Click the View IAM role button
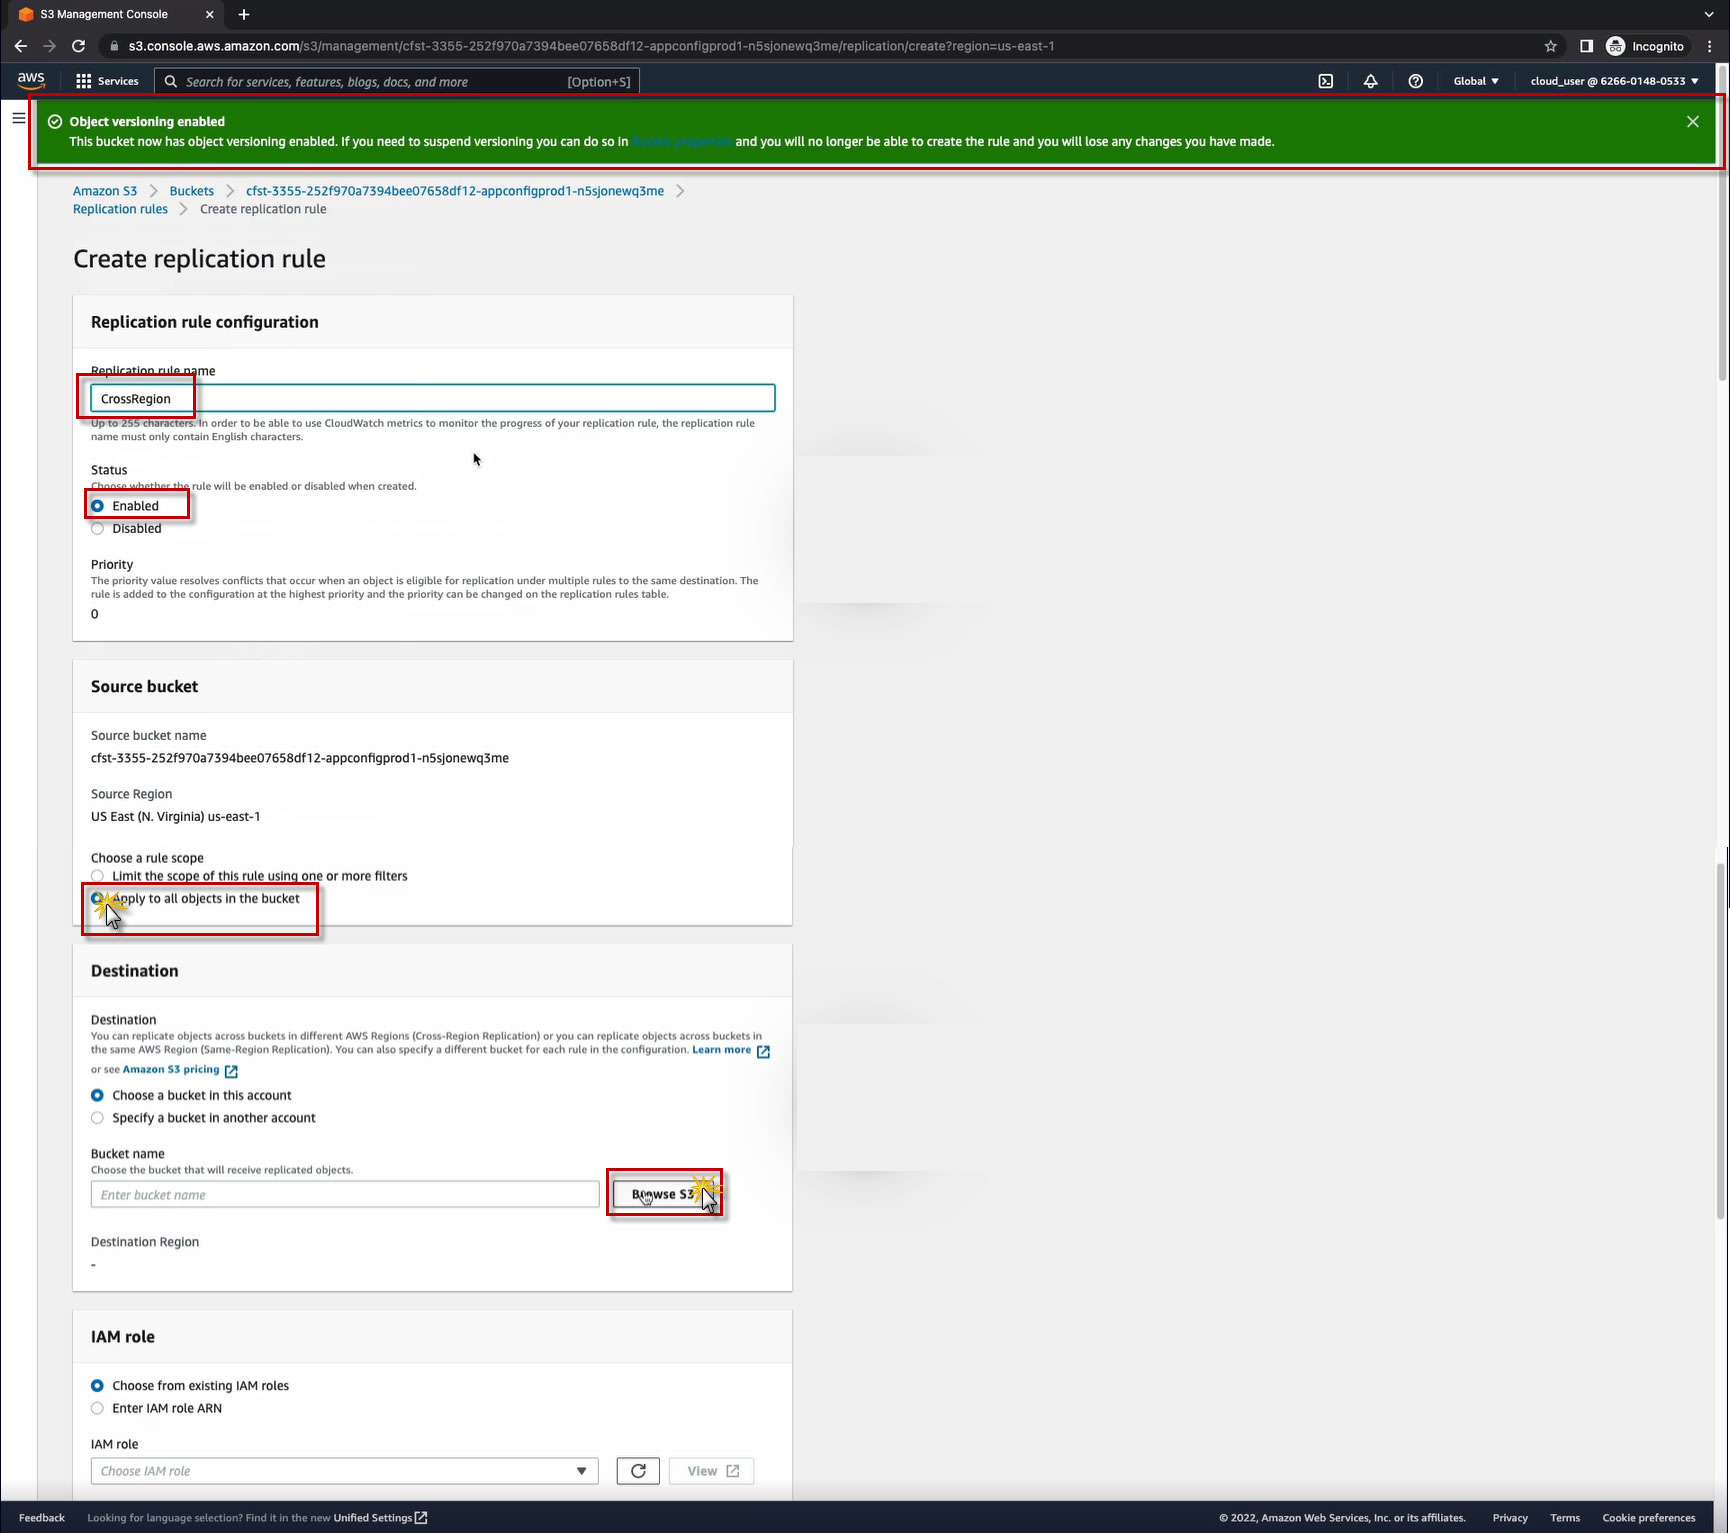Viewport: 1730px width, 1534px height. tap(712, 1471)
